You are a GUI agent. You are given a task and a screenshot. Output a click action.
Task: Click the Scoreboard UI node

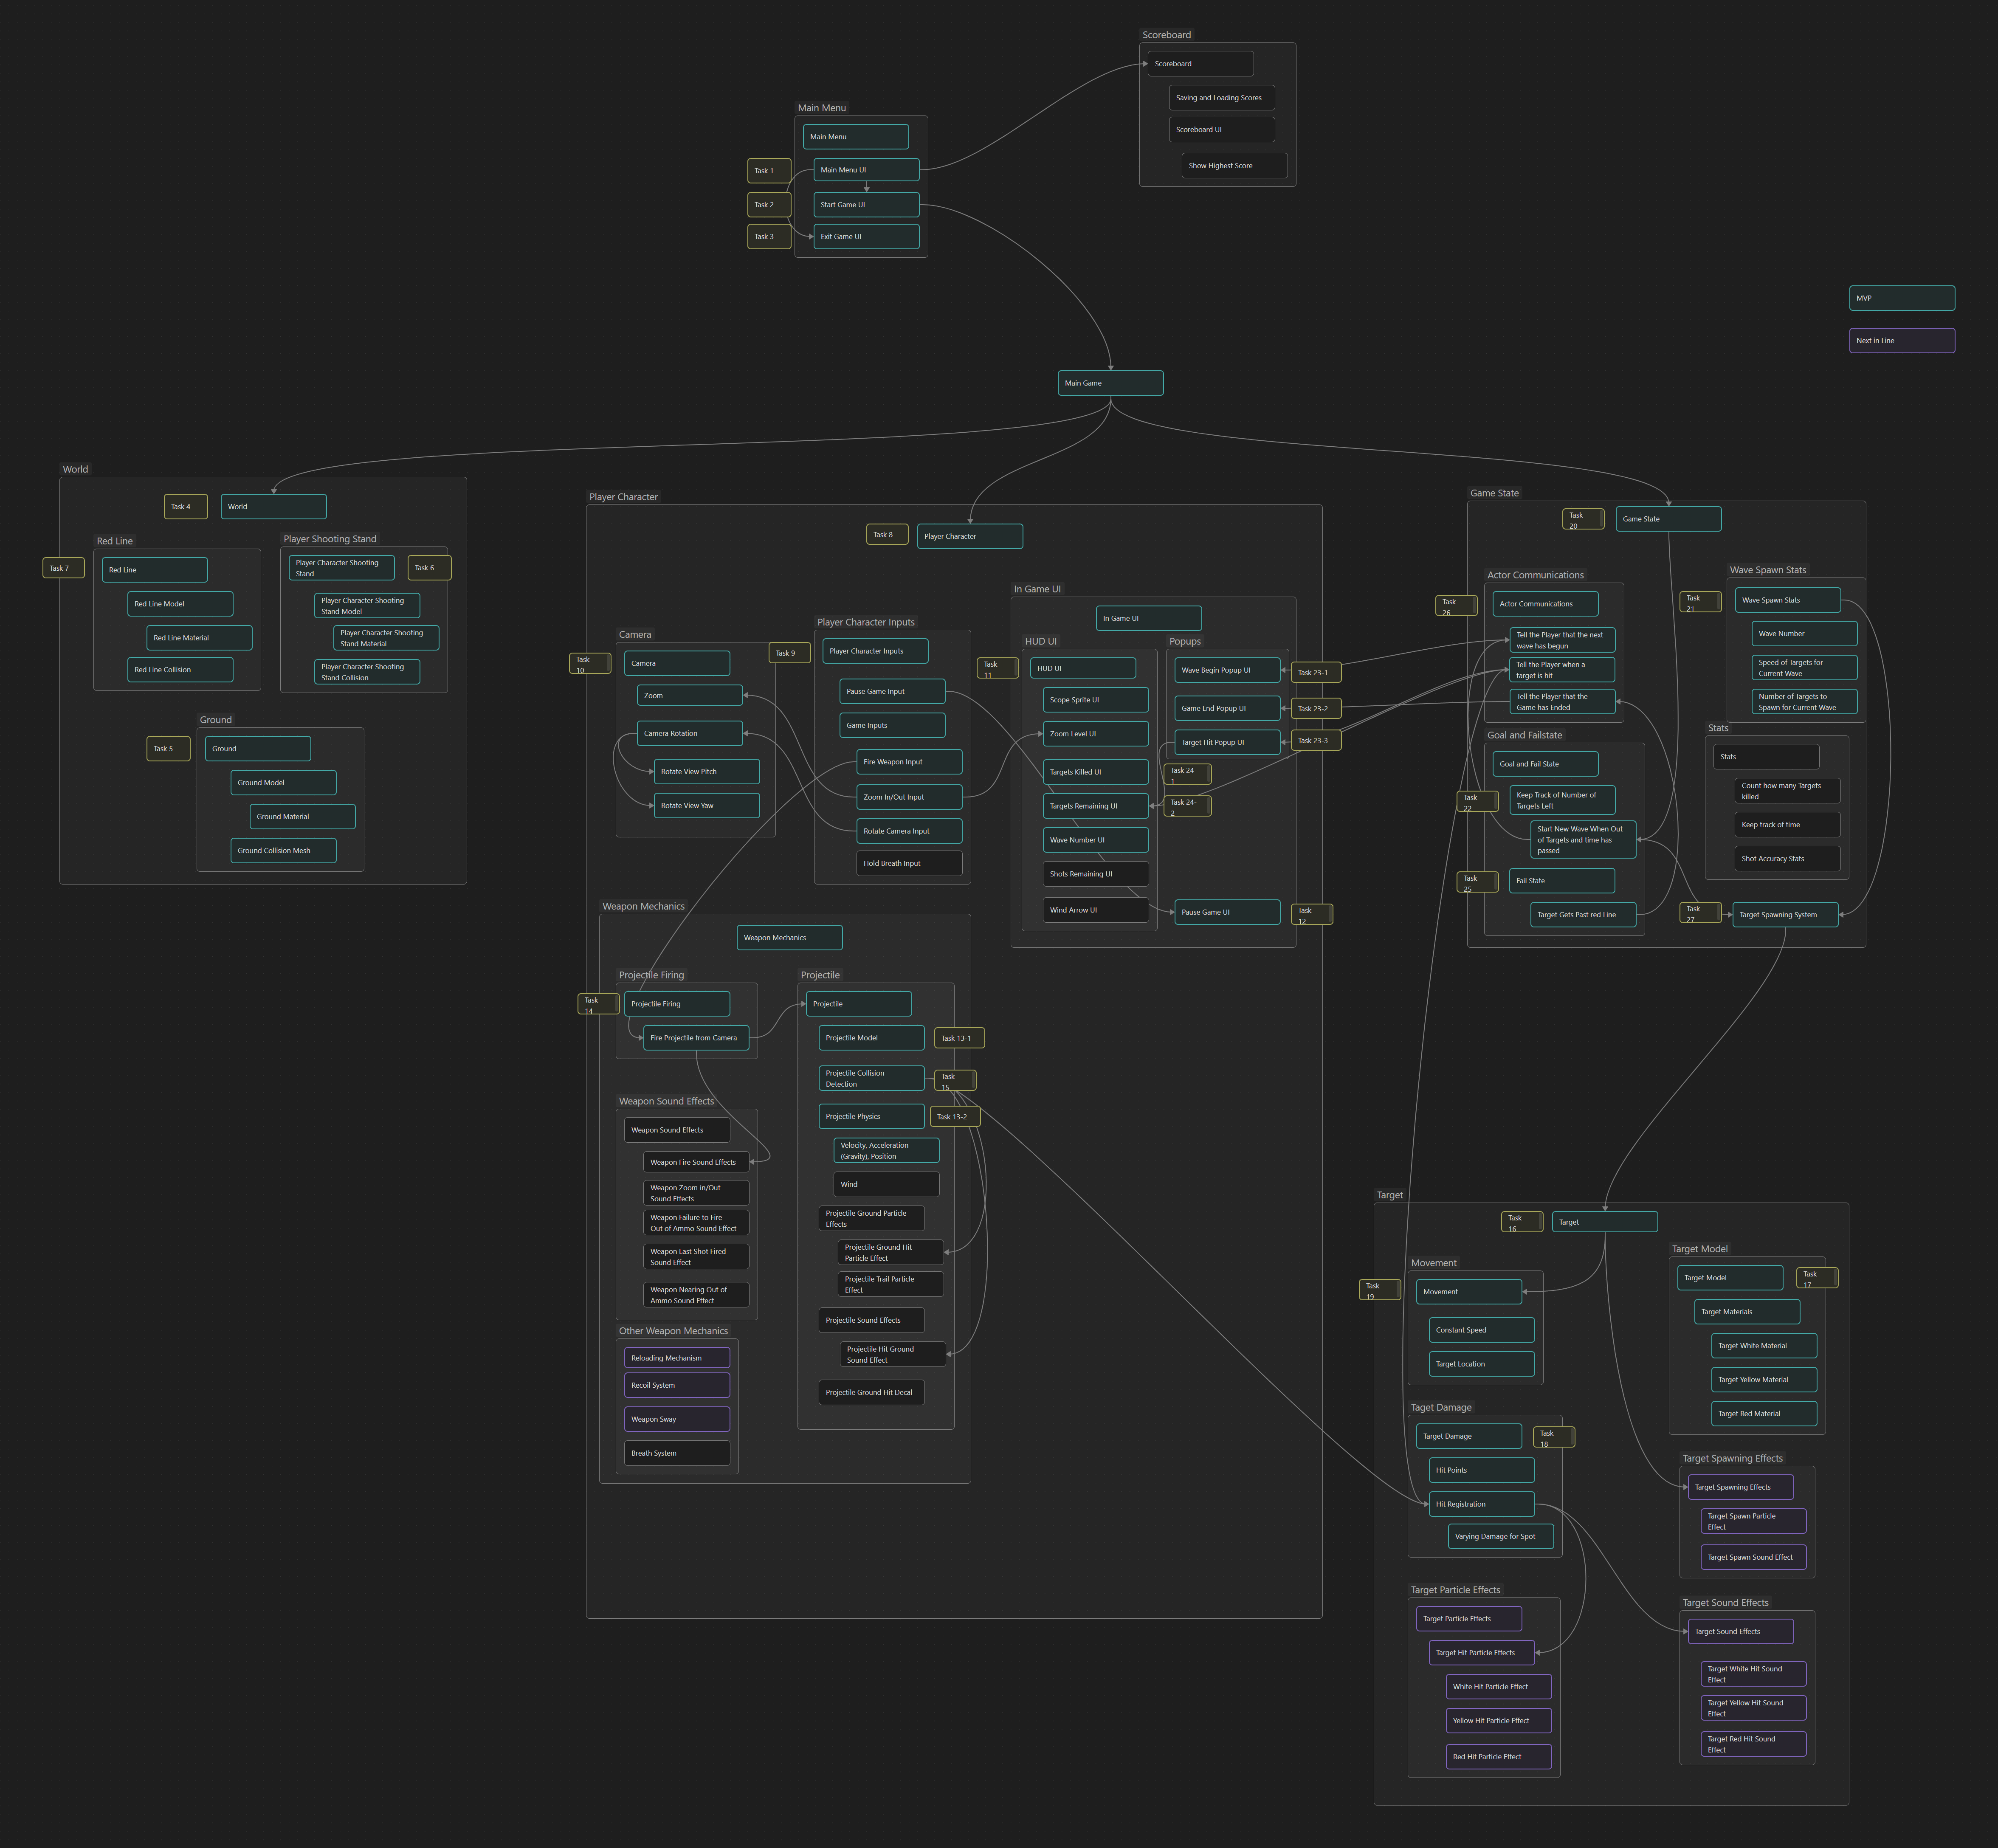1222,130
